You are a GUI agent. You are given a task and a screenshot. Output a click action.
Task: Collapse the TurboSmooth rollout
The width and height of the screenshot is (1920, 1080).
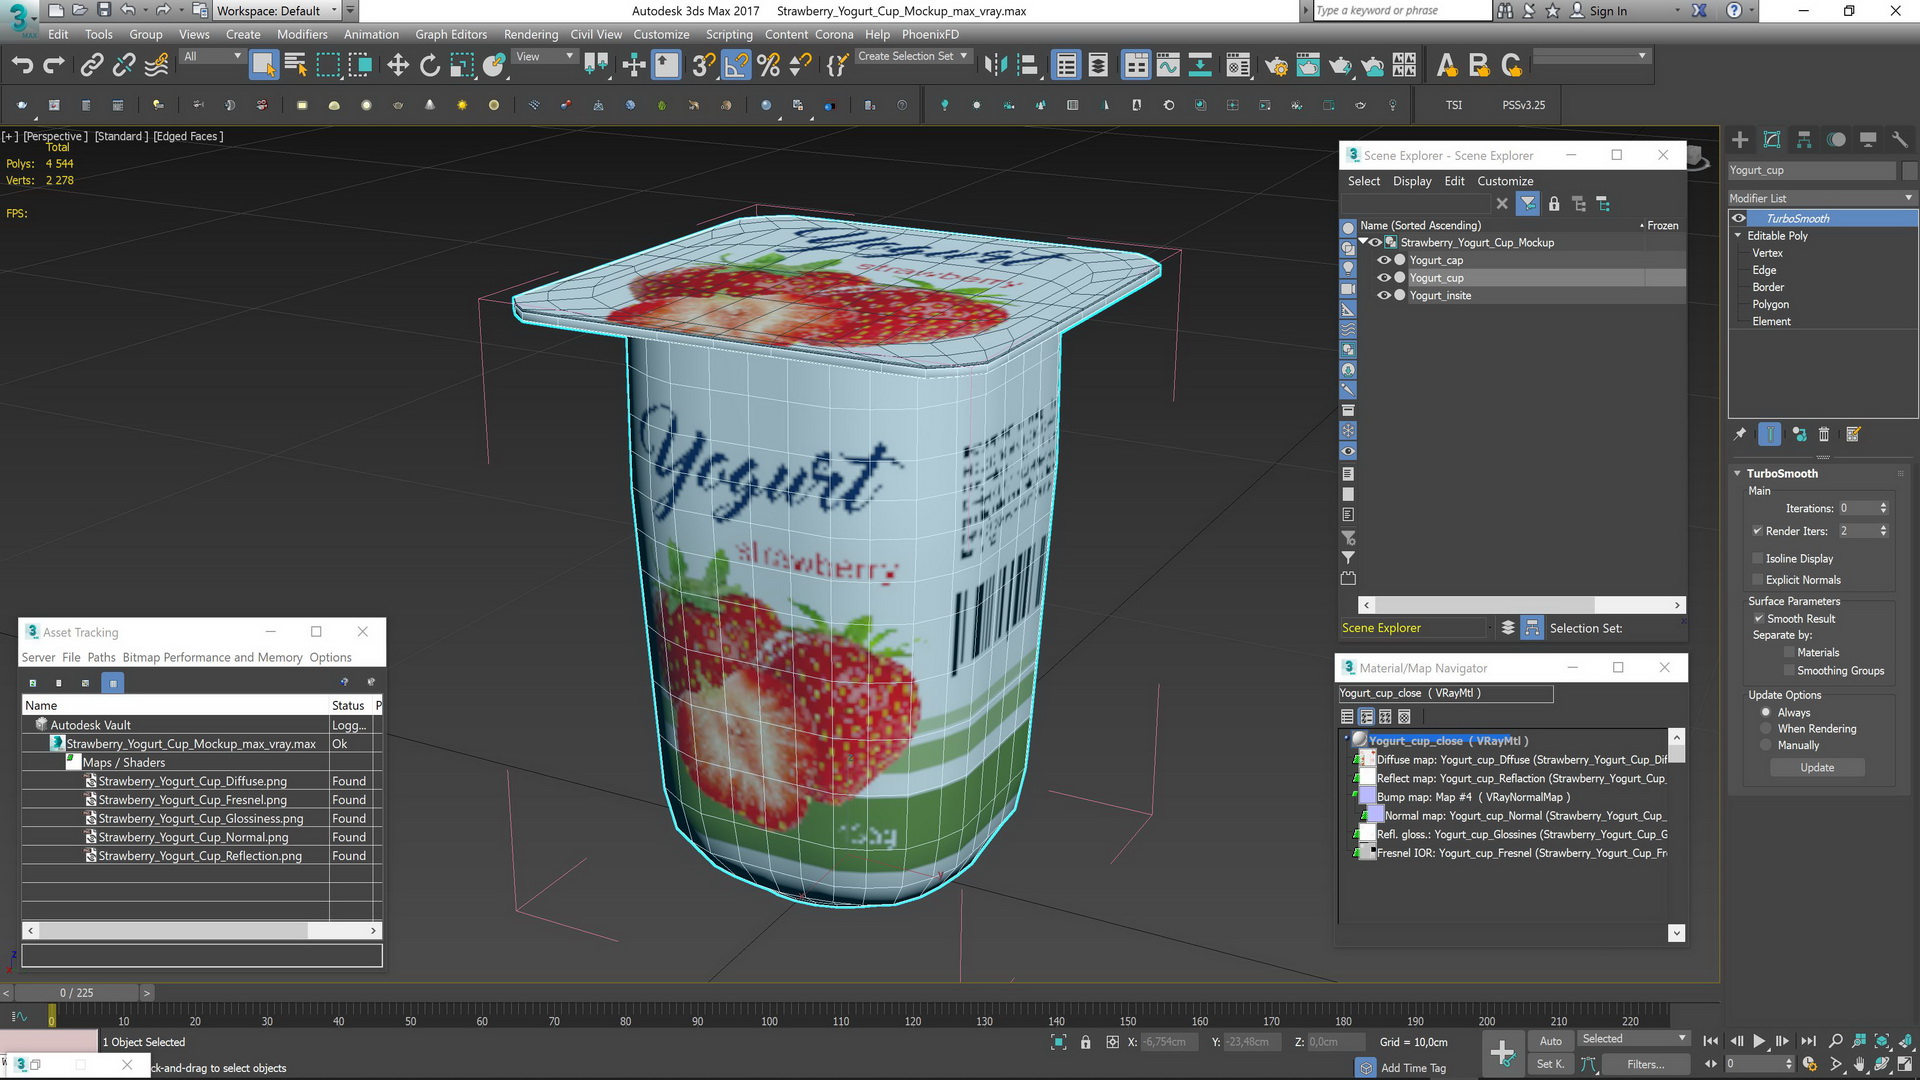coord(1737,473)
